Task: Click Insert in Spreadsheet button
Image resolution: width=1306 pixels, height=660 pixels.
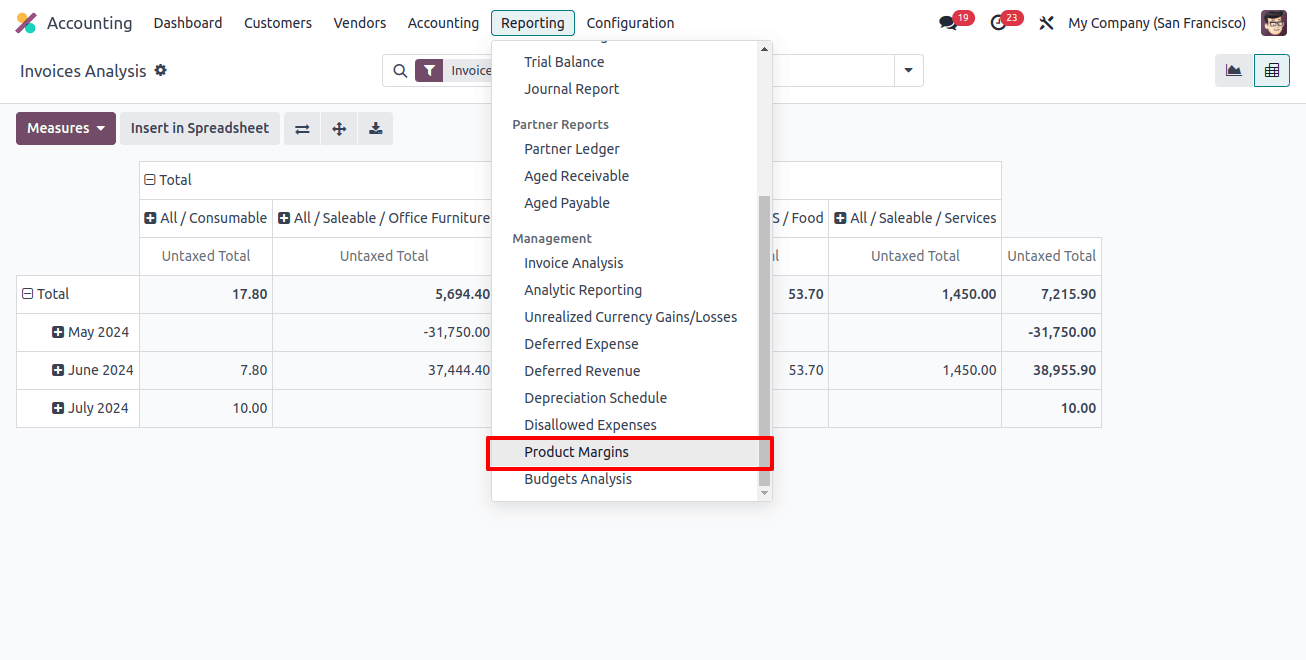Action: (200, 128)
